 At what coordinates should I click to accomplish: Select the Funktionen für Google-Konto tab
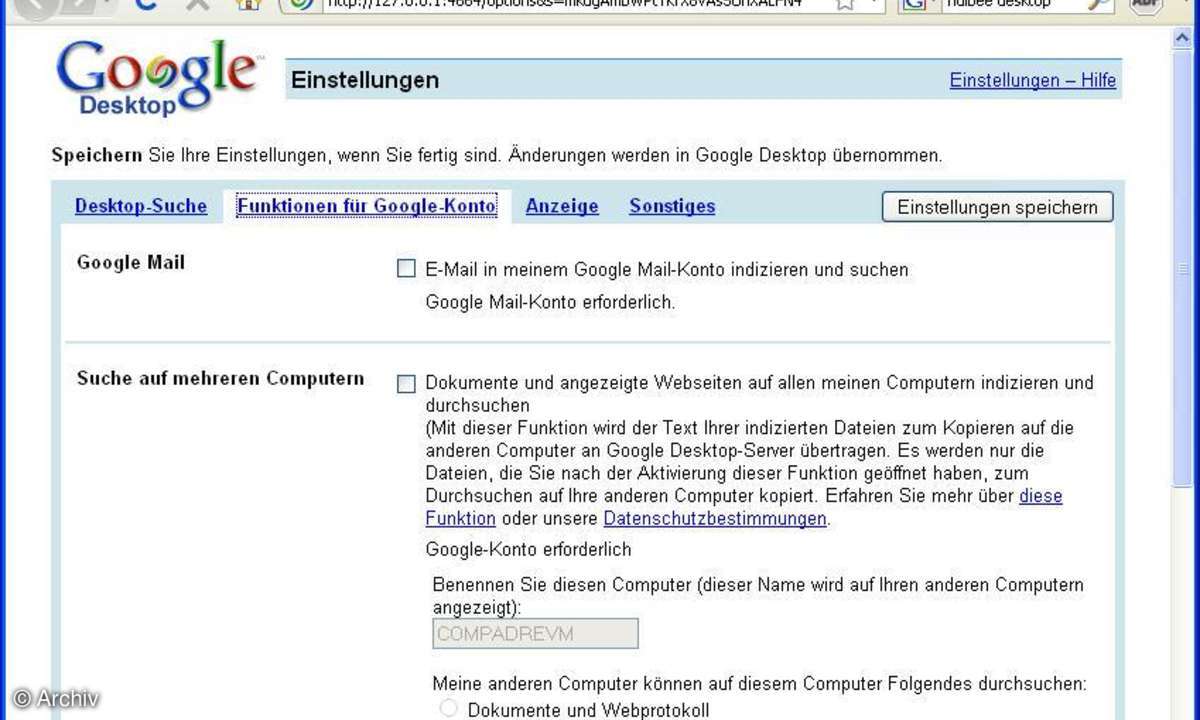coord(366,206)
